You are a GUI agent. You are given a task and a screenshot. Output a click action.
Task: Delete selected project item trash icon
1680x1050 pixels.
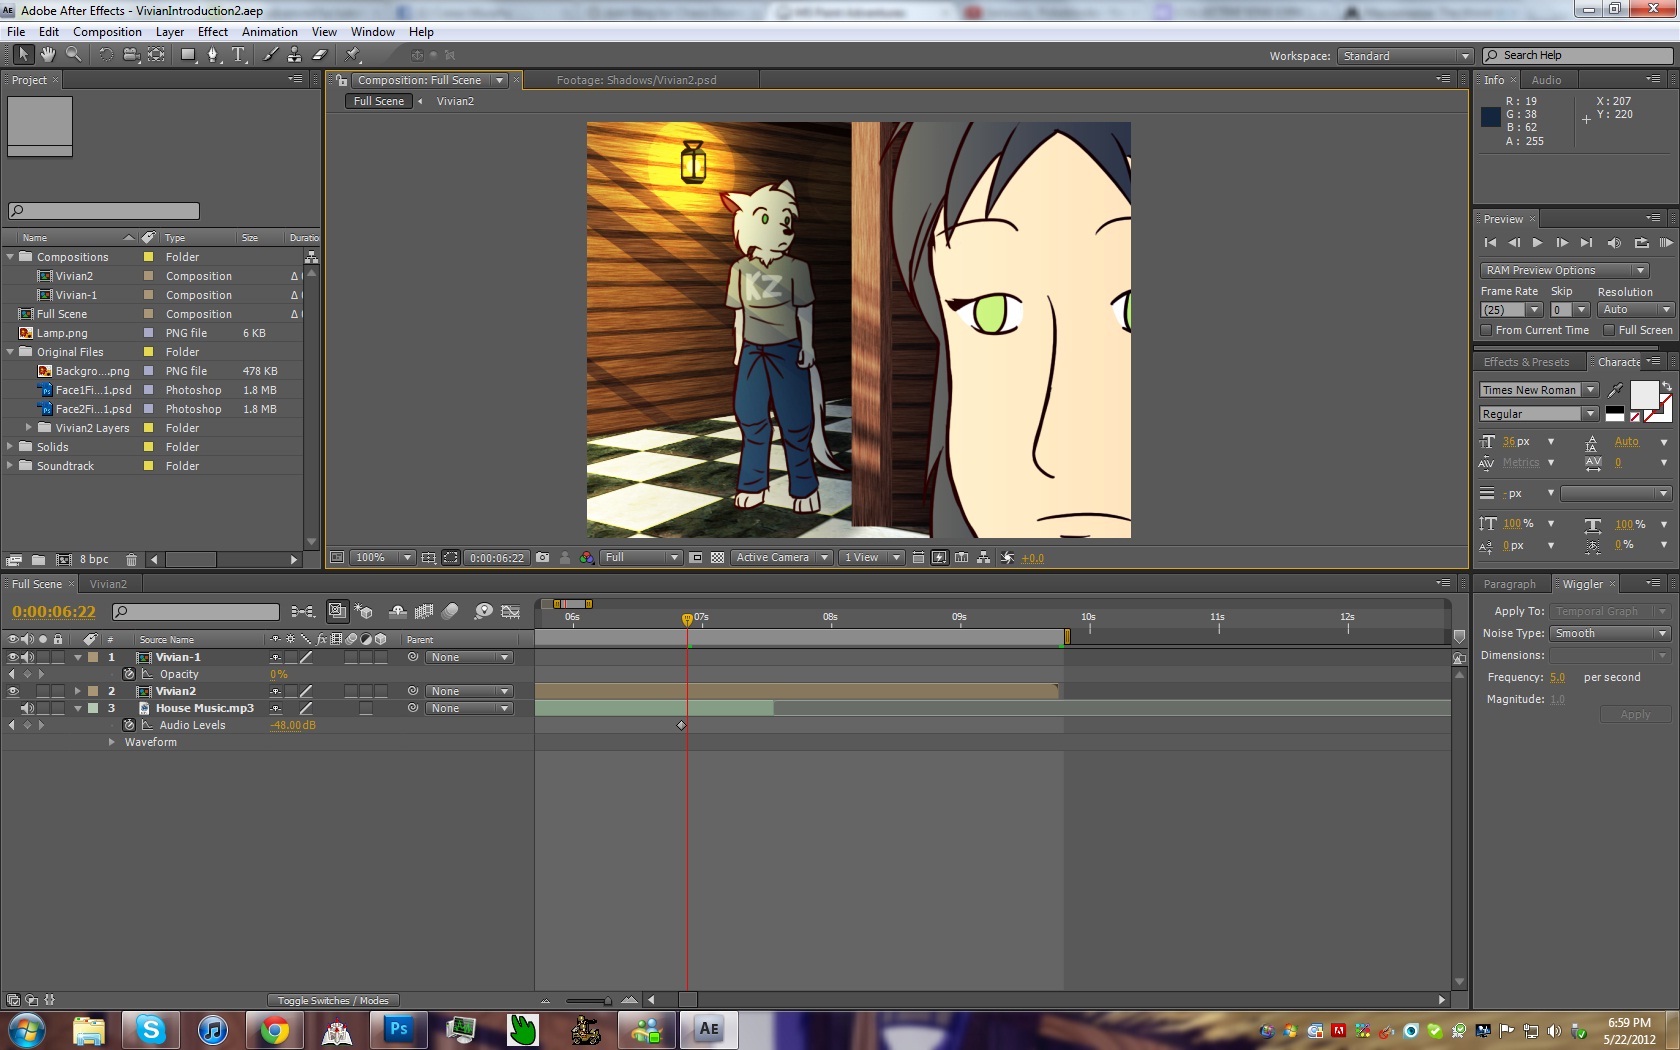pos(131,560)
